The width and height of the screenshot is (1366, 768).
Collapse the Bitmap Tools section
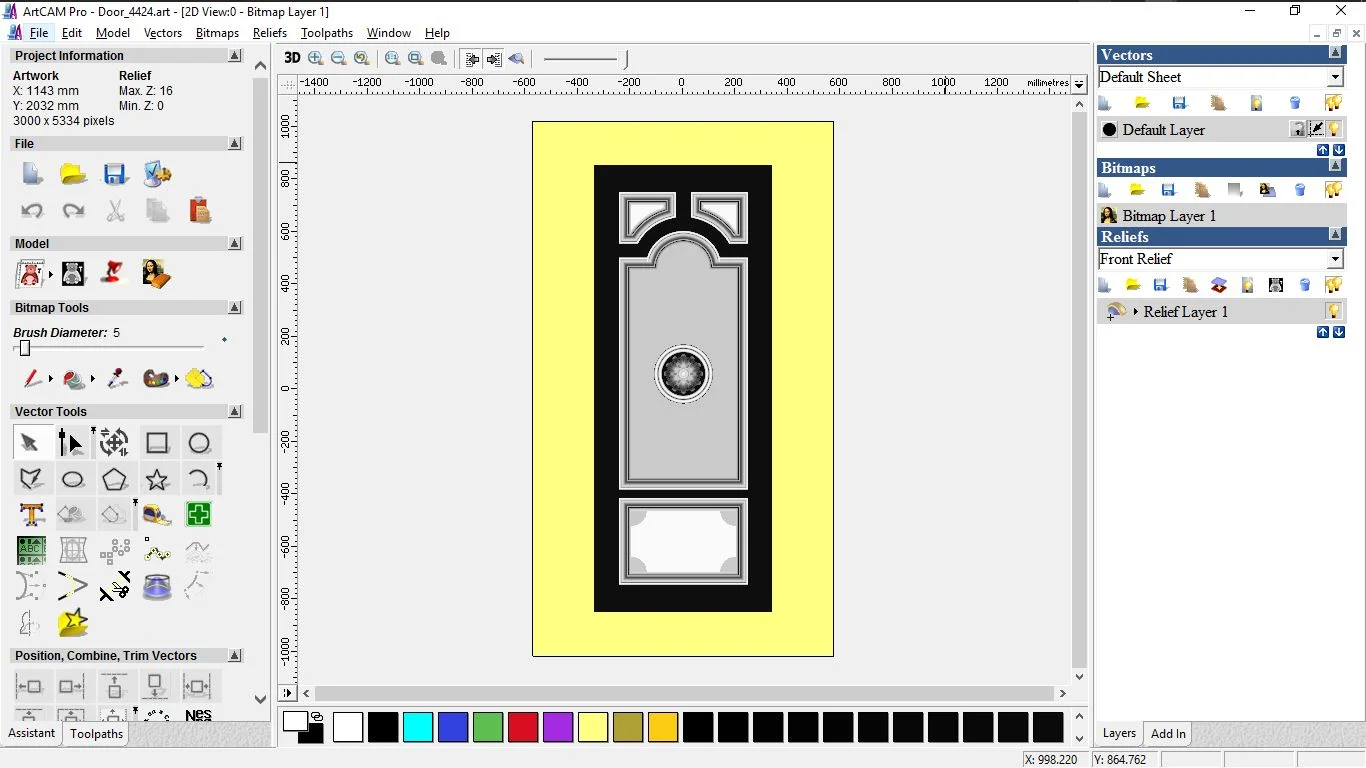tap(235, 308)
